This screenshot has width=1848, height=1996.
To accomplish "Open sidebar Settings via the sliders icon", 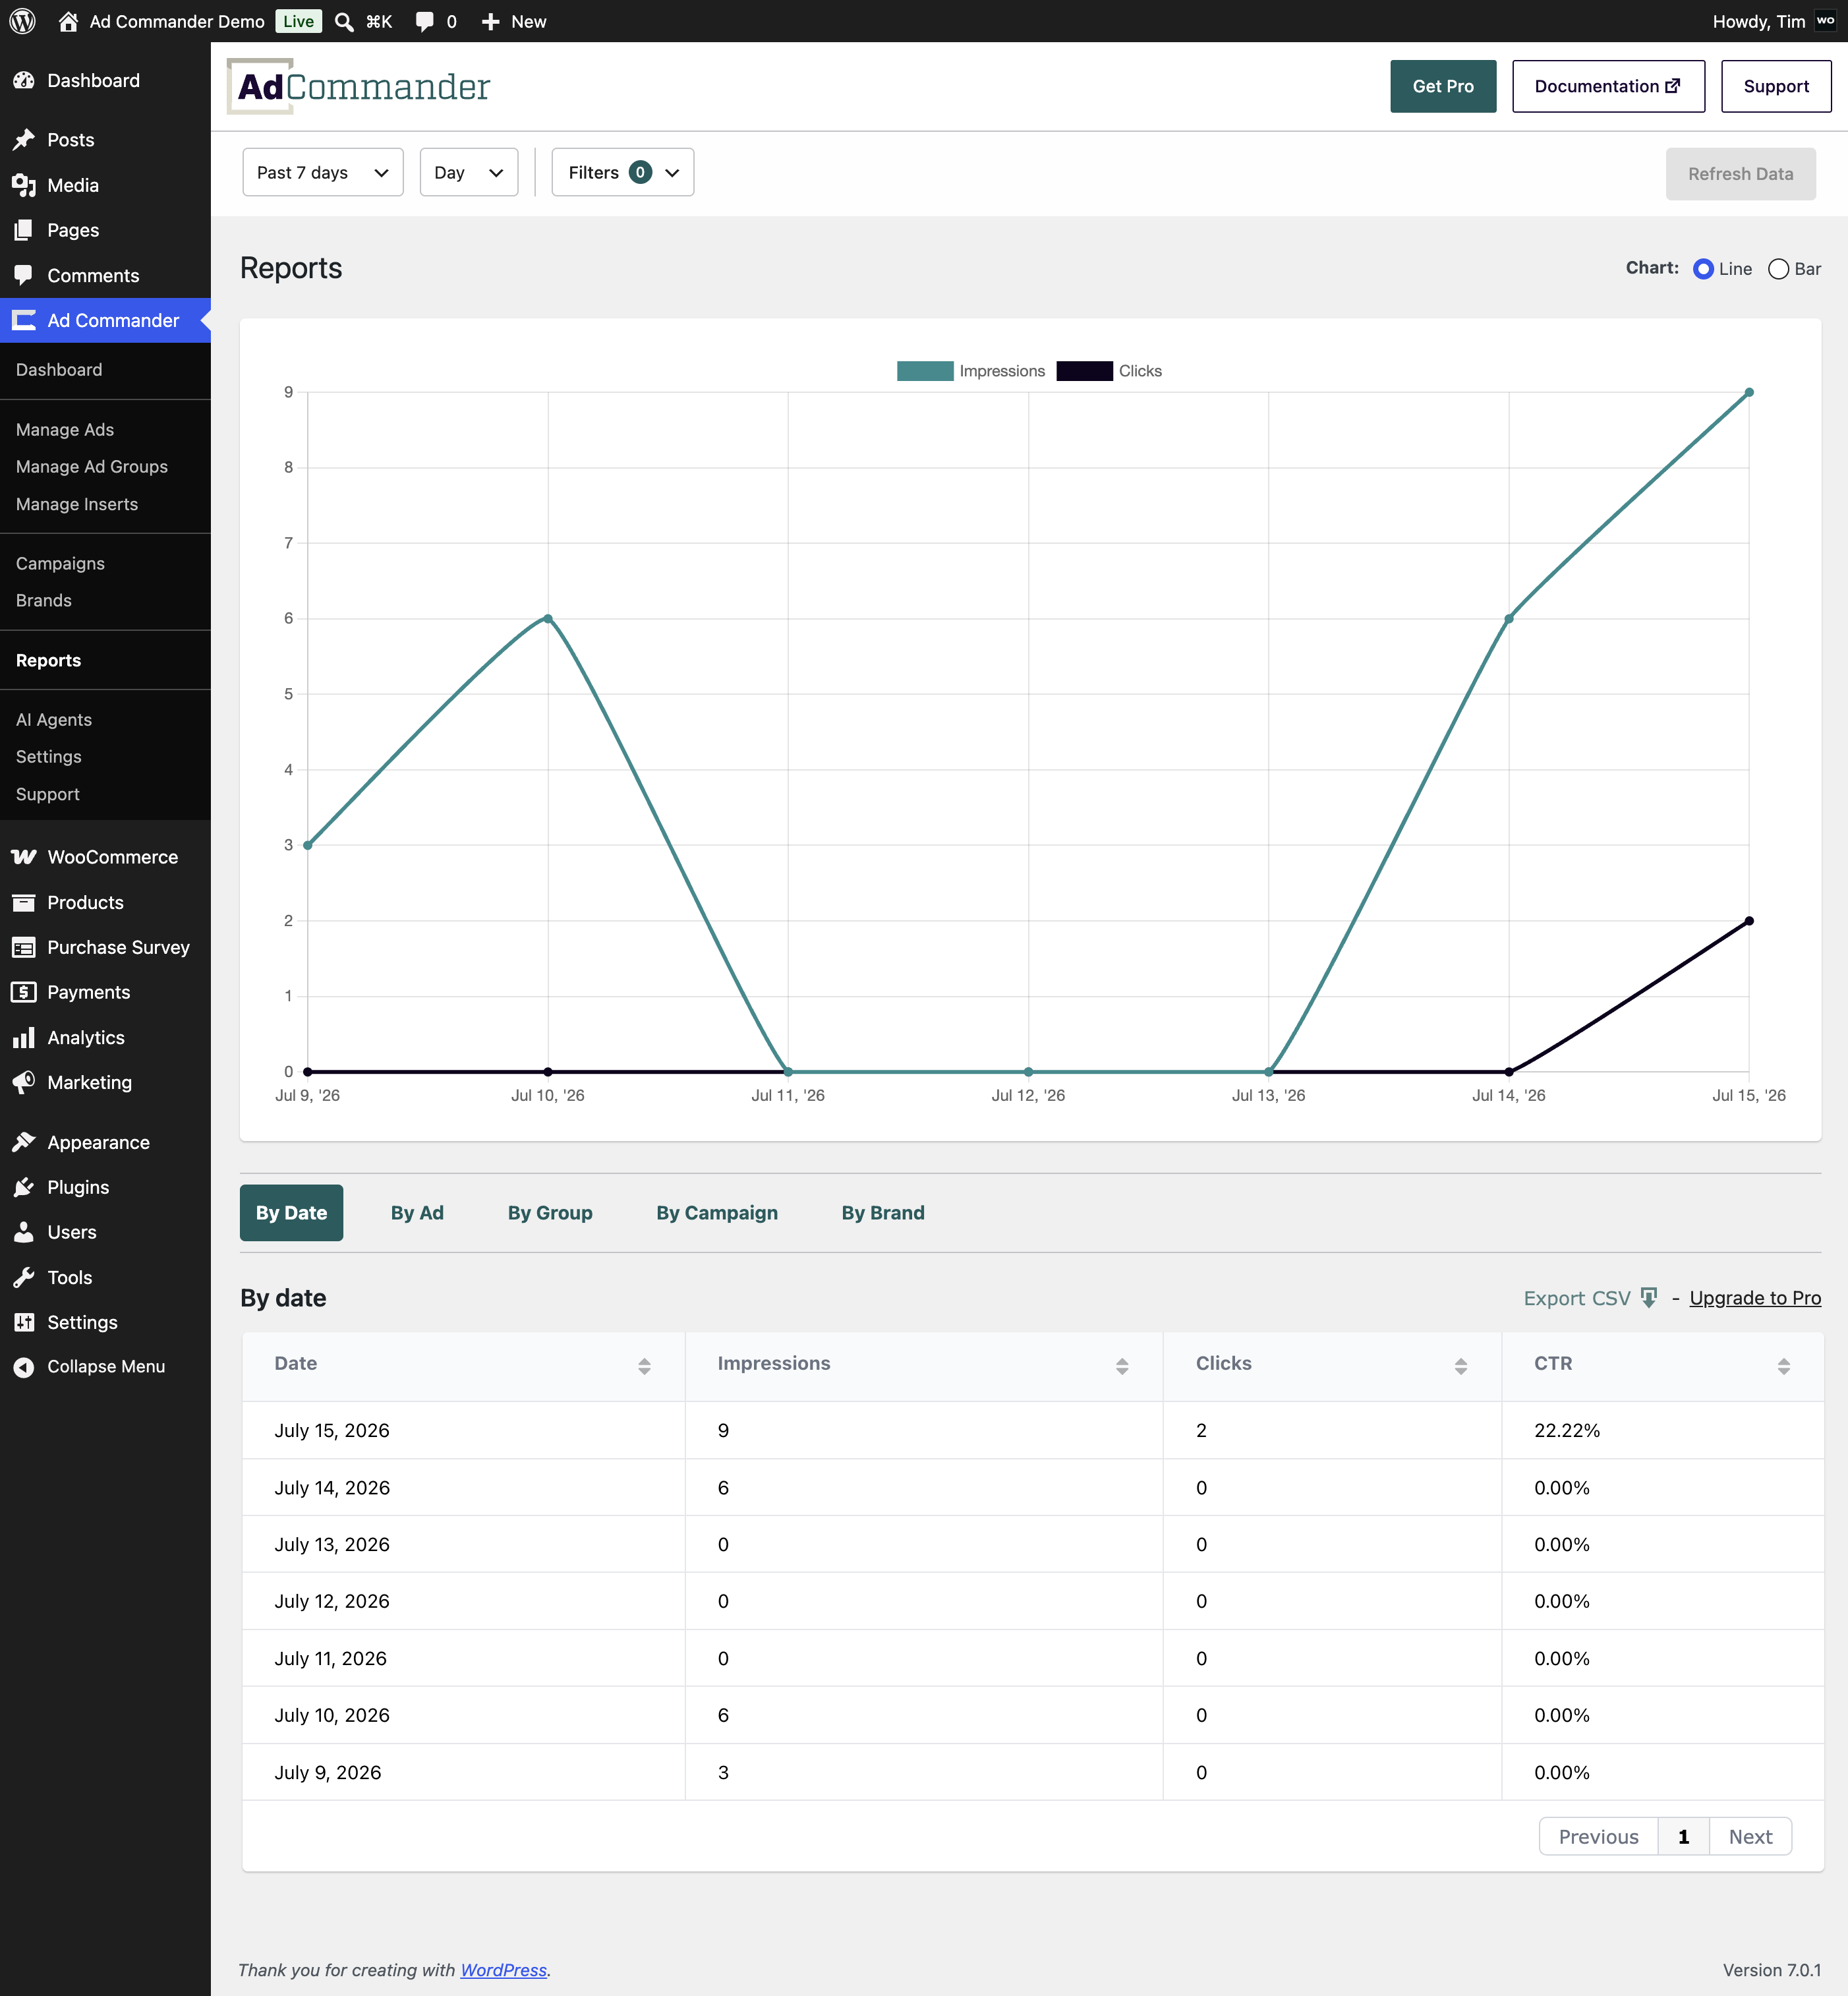I will [x=24, y=1322].
